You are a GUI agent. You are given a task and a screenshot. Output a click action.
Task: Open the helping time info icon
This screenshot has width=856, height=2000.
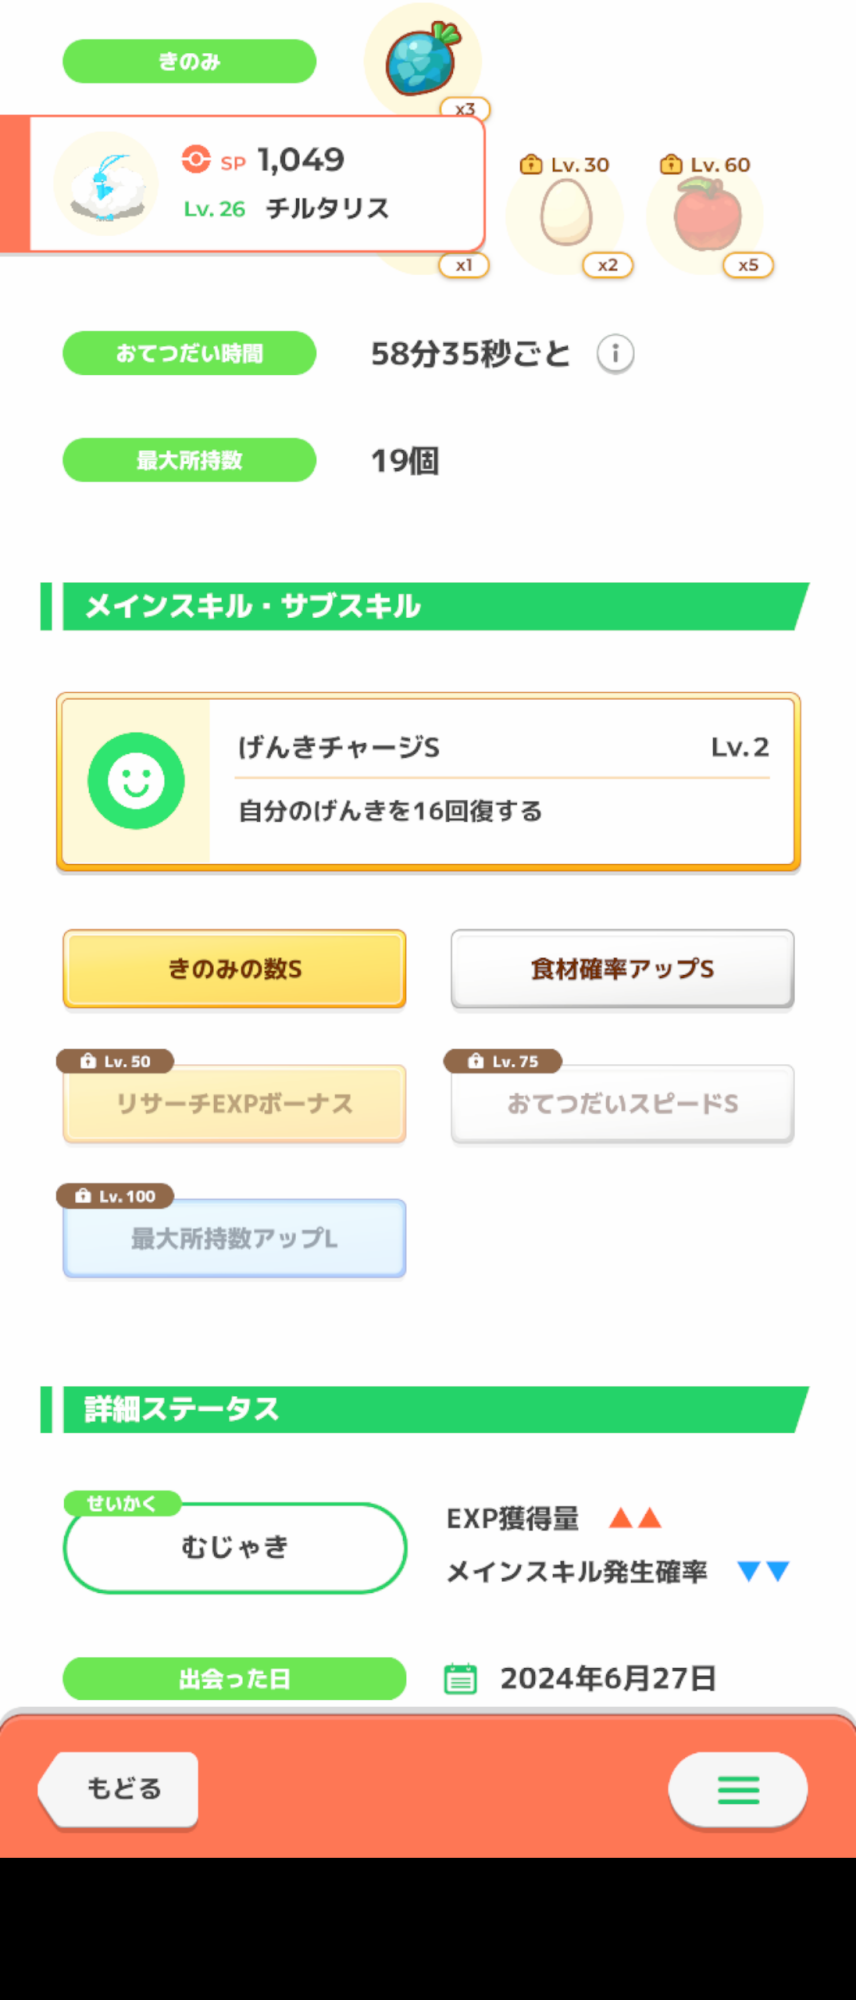coord(615,354)
